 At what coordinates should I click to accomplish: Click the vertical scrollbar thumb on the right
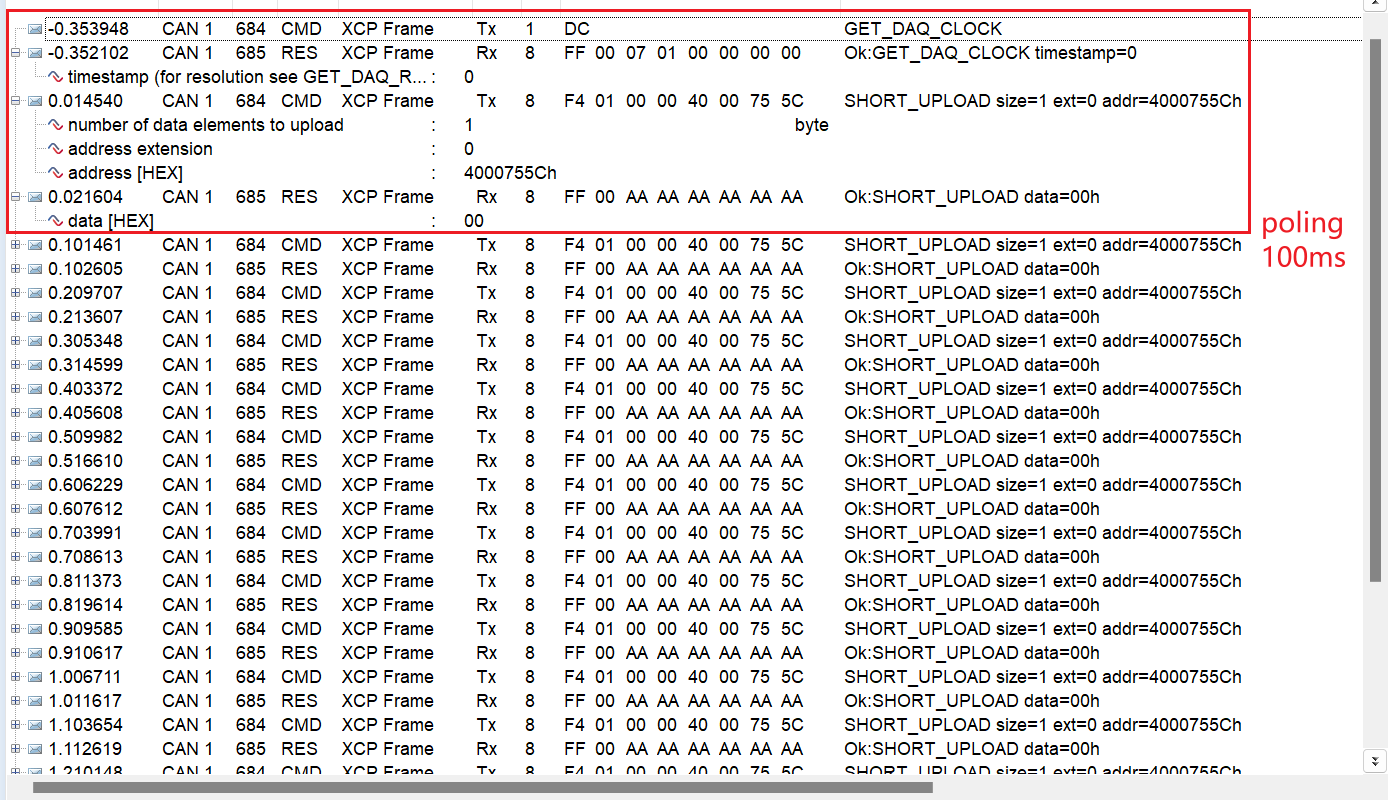[x=1376, y=300]
